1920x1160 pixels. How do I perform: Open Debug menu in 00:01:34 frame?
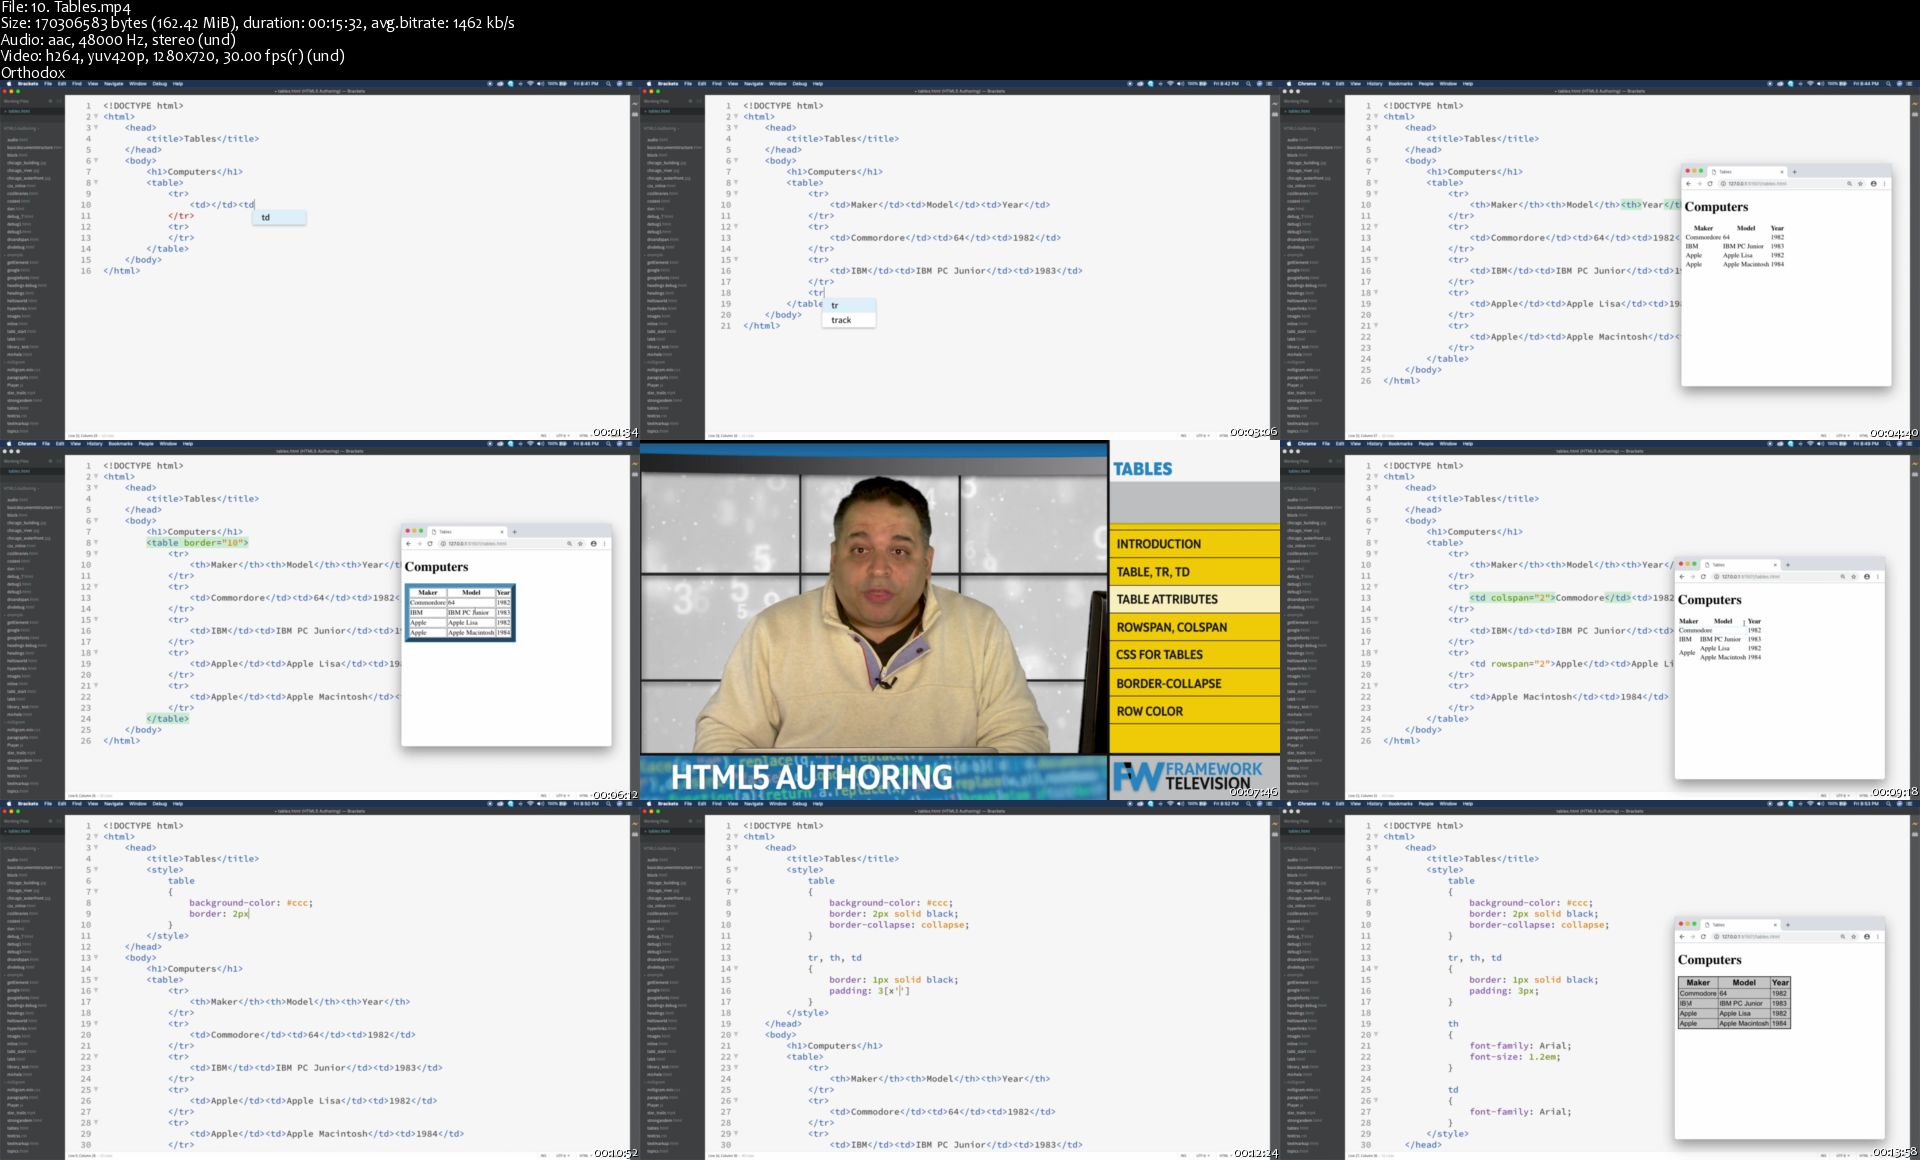point(160,84)
